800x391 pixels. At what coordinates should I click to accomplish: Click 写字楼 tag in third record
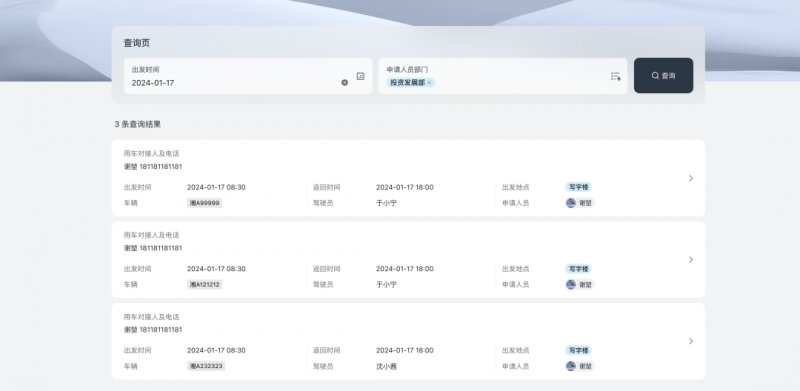click(x=579, y=351)
